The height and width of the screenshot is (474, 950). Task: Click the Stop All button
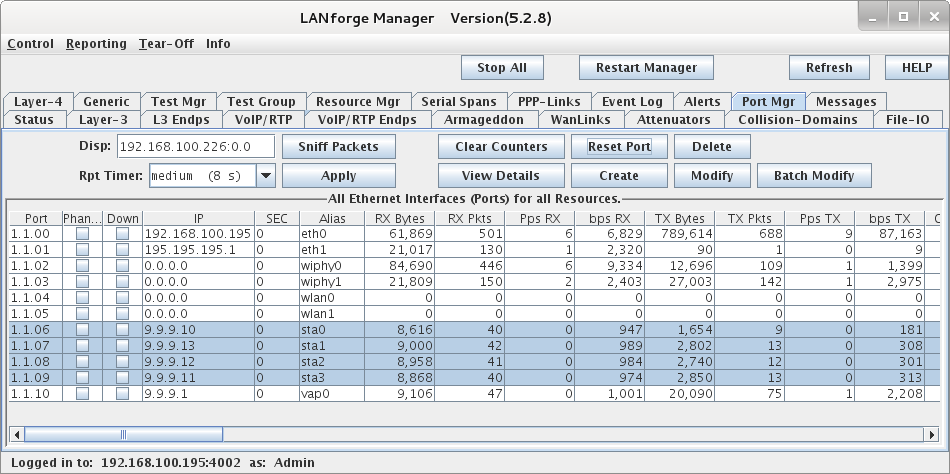pyautogui.click(x=502, y=68)
